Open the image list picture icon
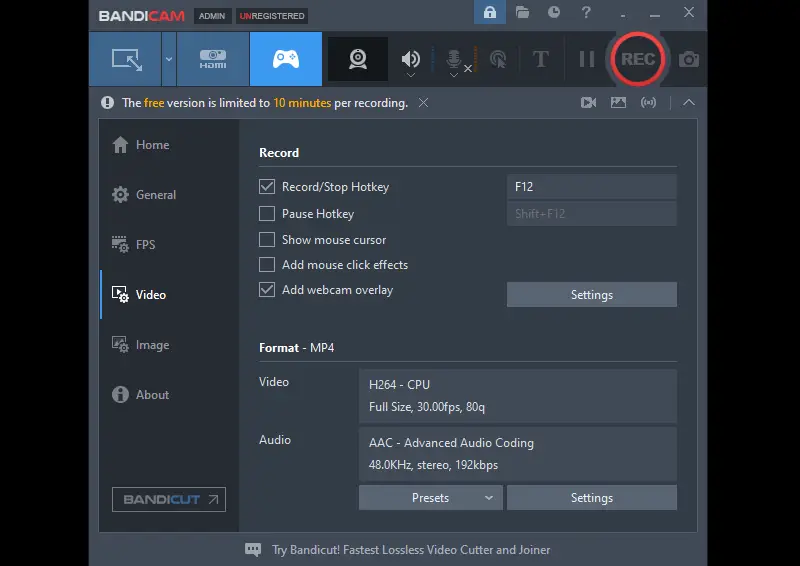This screenshot has height=566, width=800. [x=618, y=103]
